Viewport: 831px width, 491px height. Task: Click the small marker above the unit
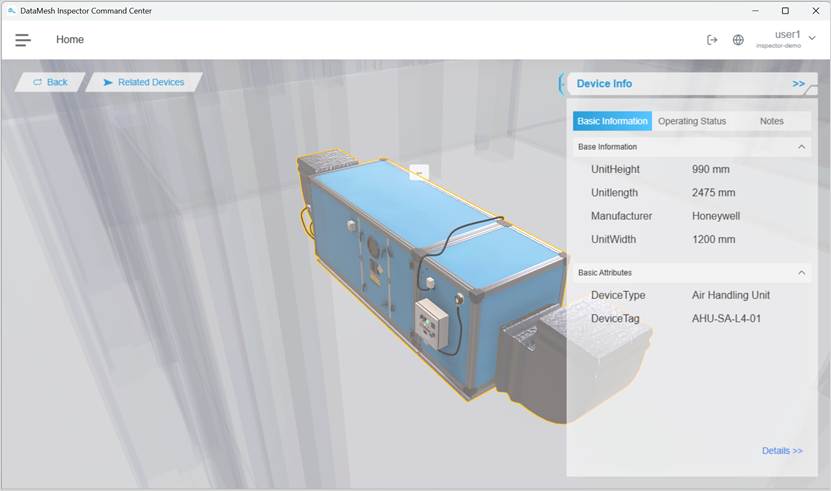419,173
